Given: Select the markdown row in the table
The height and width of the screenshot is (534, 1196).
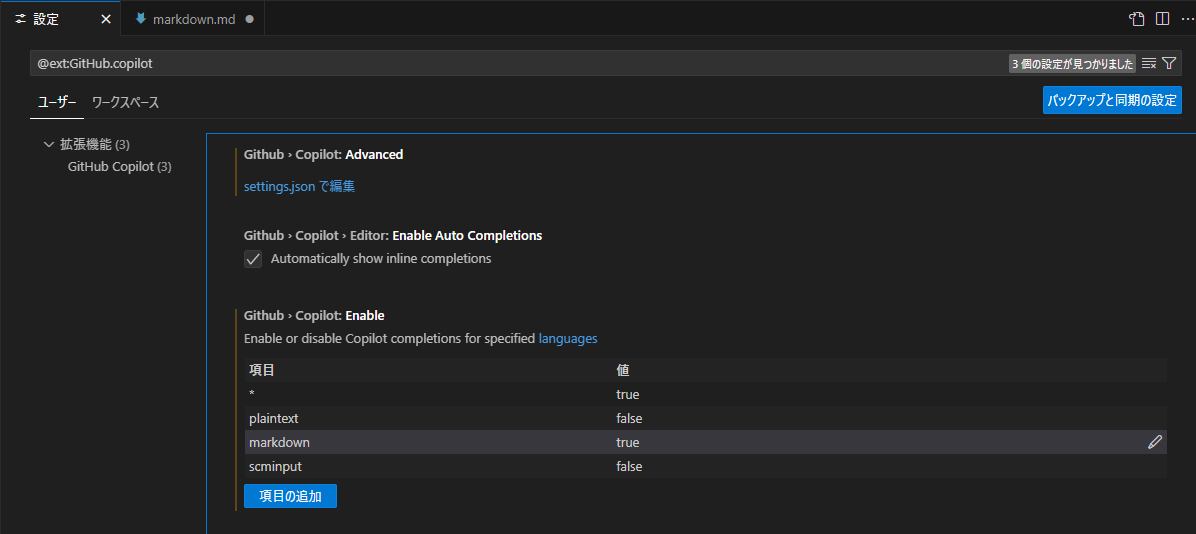Looking at the screenshot, I should [x=706, y=442].
